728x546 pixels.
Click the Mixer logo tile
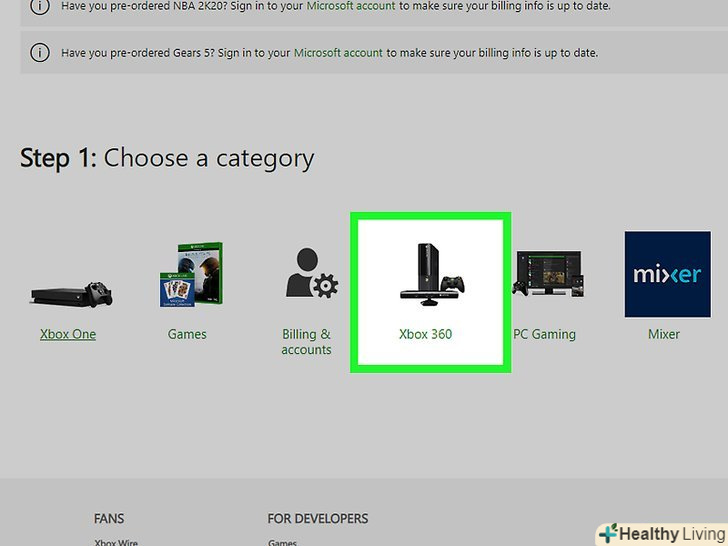tap(668, 274)
